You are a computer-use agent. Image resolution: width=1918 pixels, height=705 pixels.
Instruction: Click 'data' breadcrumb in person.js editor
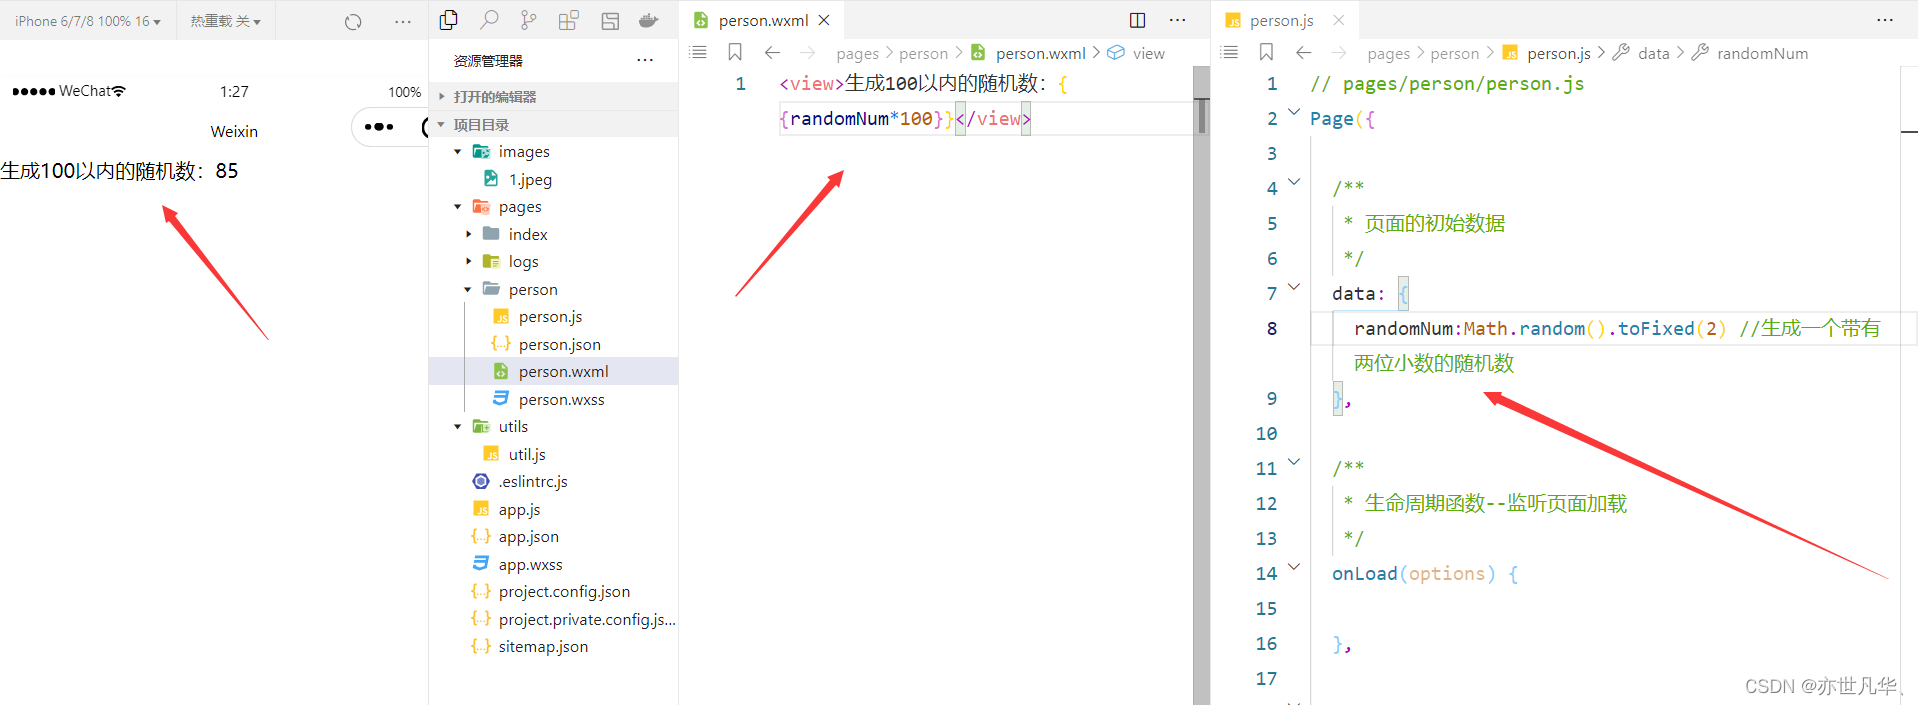tap(1654, 53)
